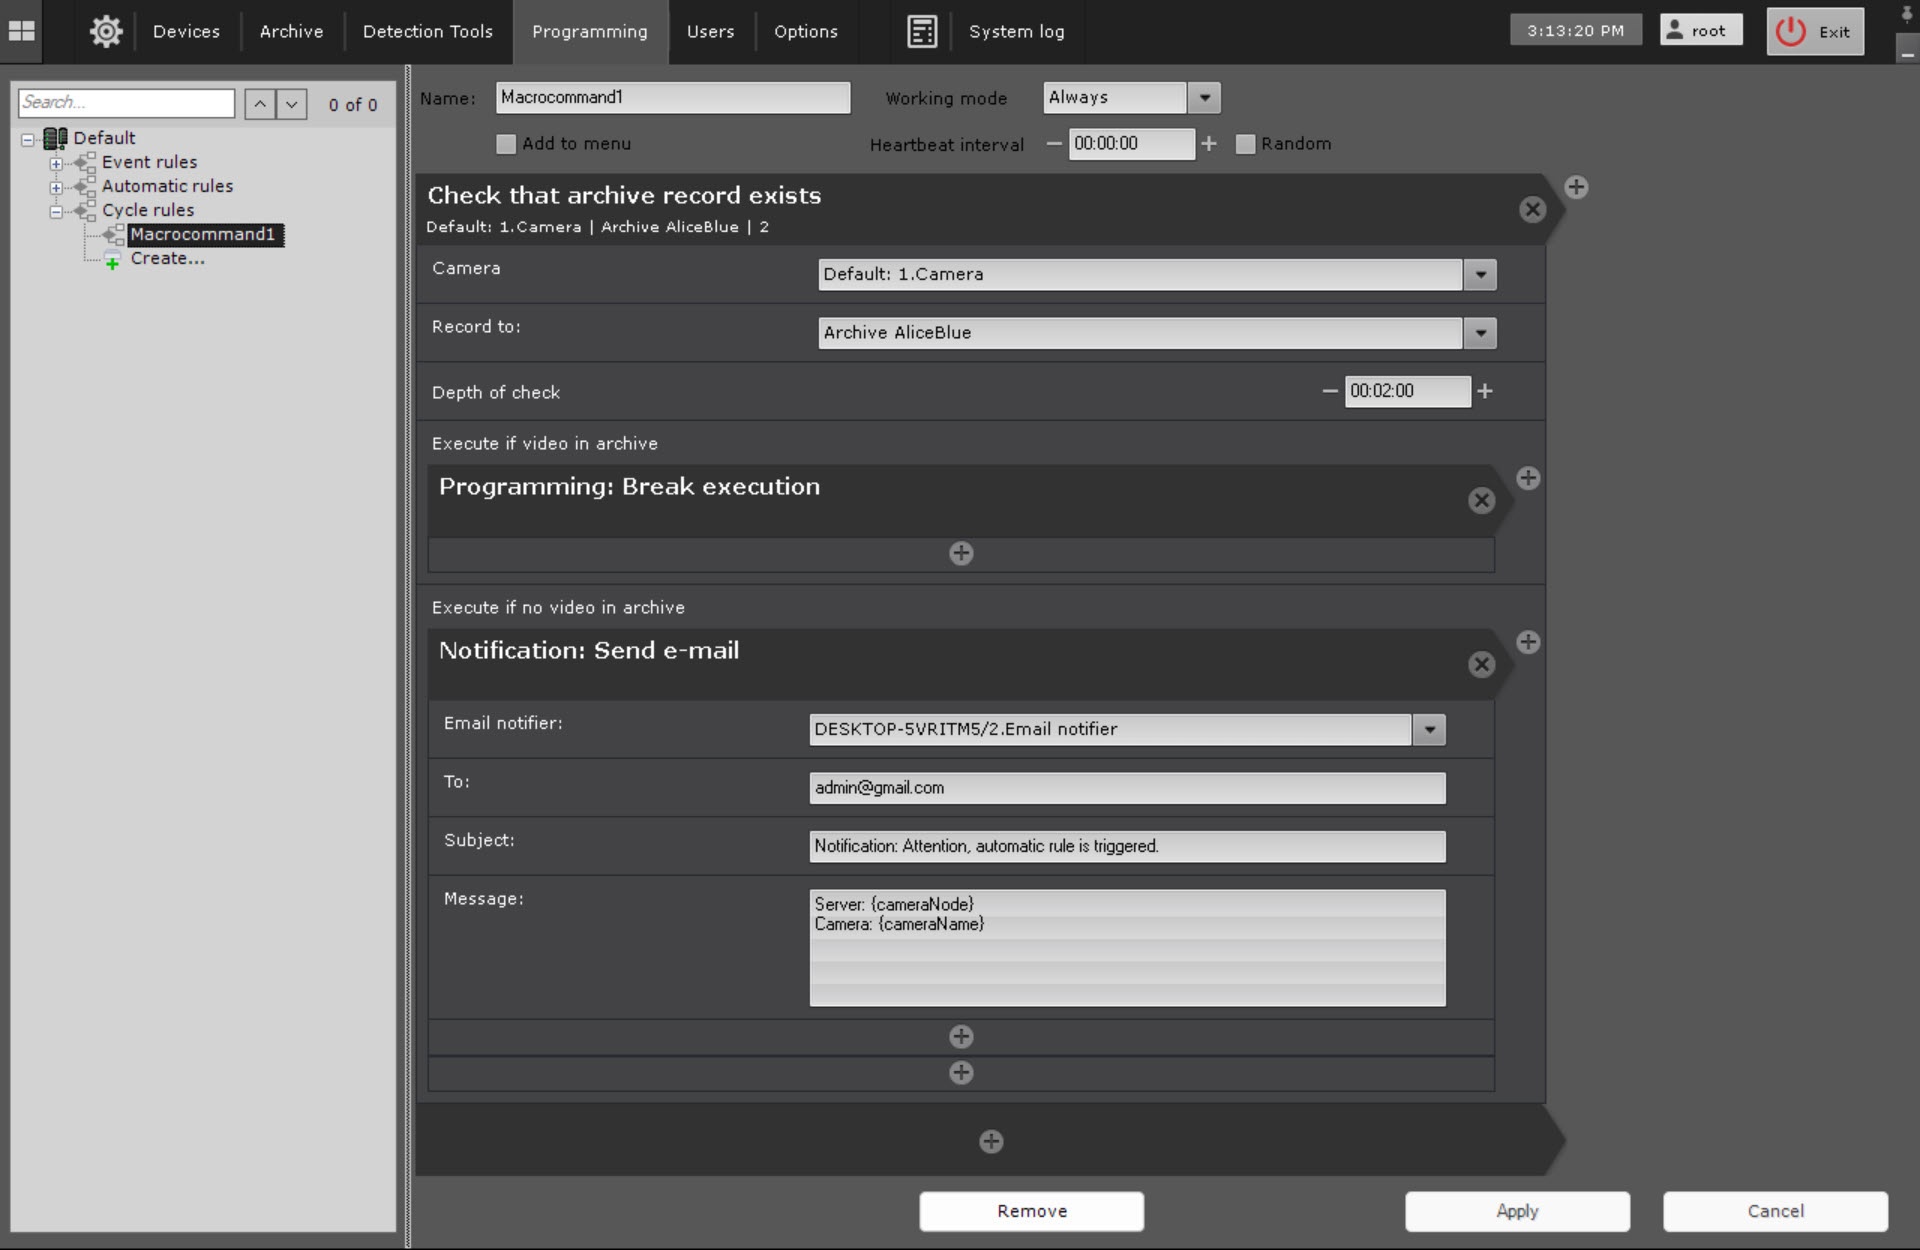This screenshot has width=1920, height=1250.
Task: Open the layouts grid icon
Action: click(21, 31)
